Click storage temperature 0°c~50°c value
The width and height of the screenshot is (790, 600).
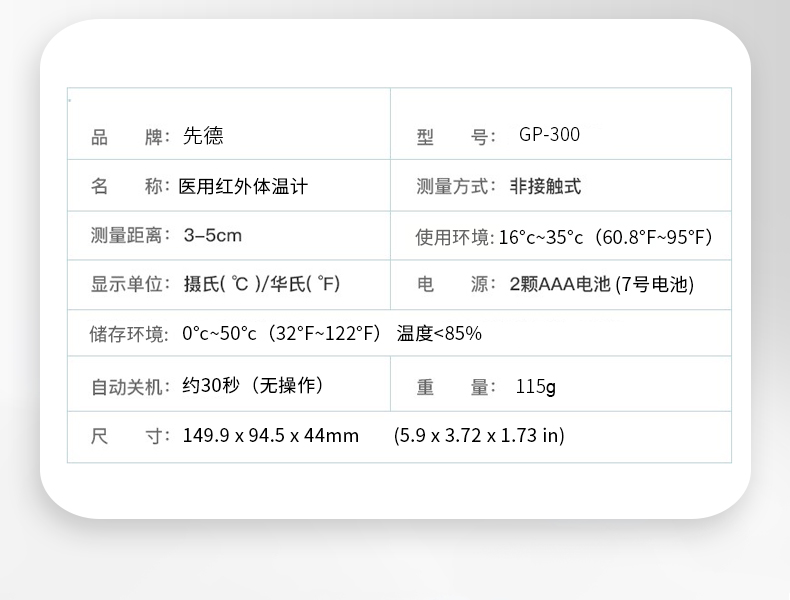(282, 334)
